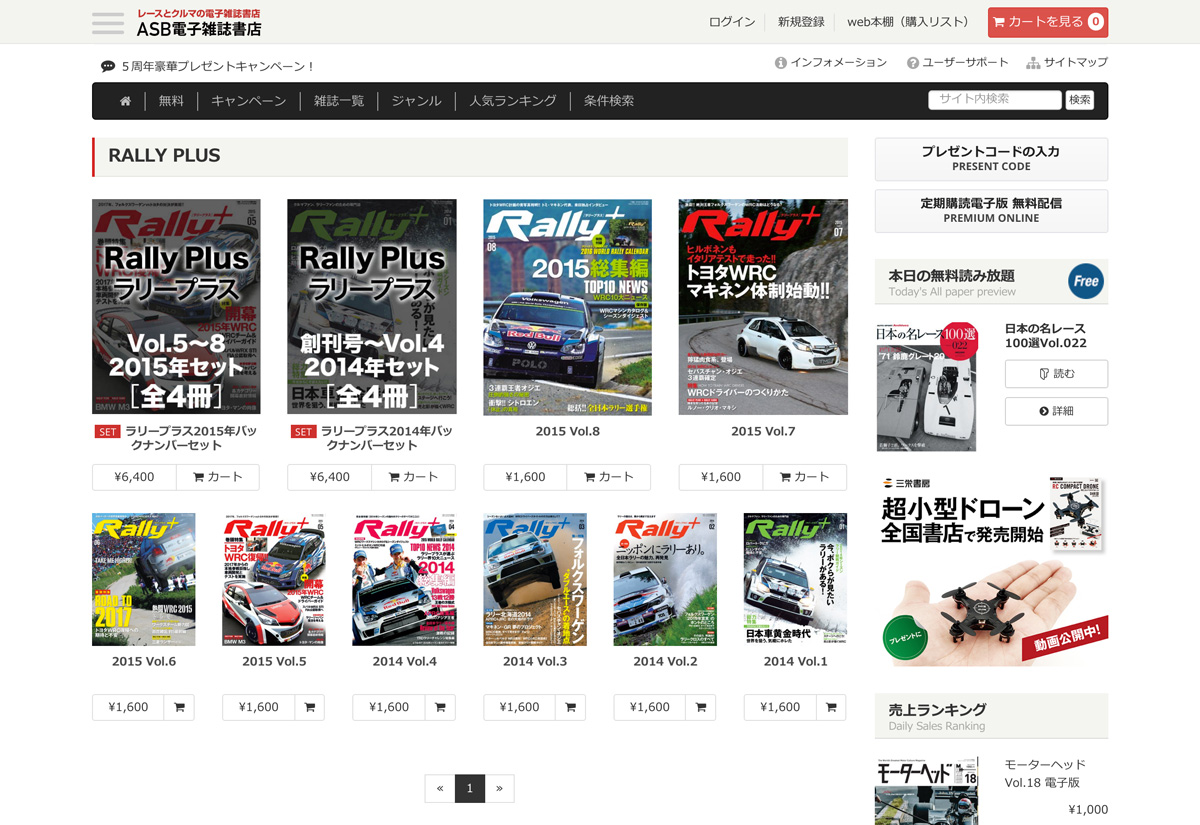Add 2014 Vol.1 to cart via icon
This screenshot has height=825, width=1200.
click(830, 707)
